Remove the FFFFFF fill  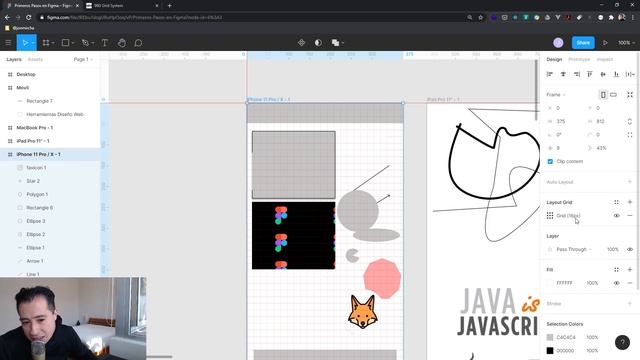(630, 283)
